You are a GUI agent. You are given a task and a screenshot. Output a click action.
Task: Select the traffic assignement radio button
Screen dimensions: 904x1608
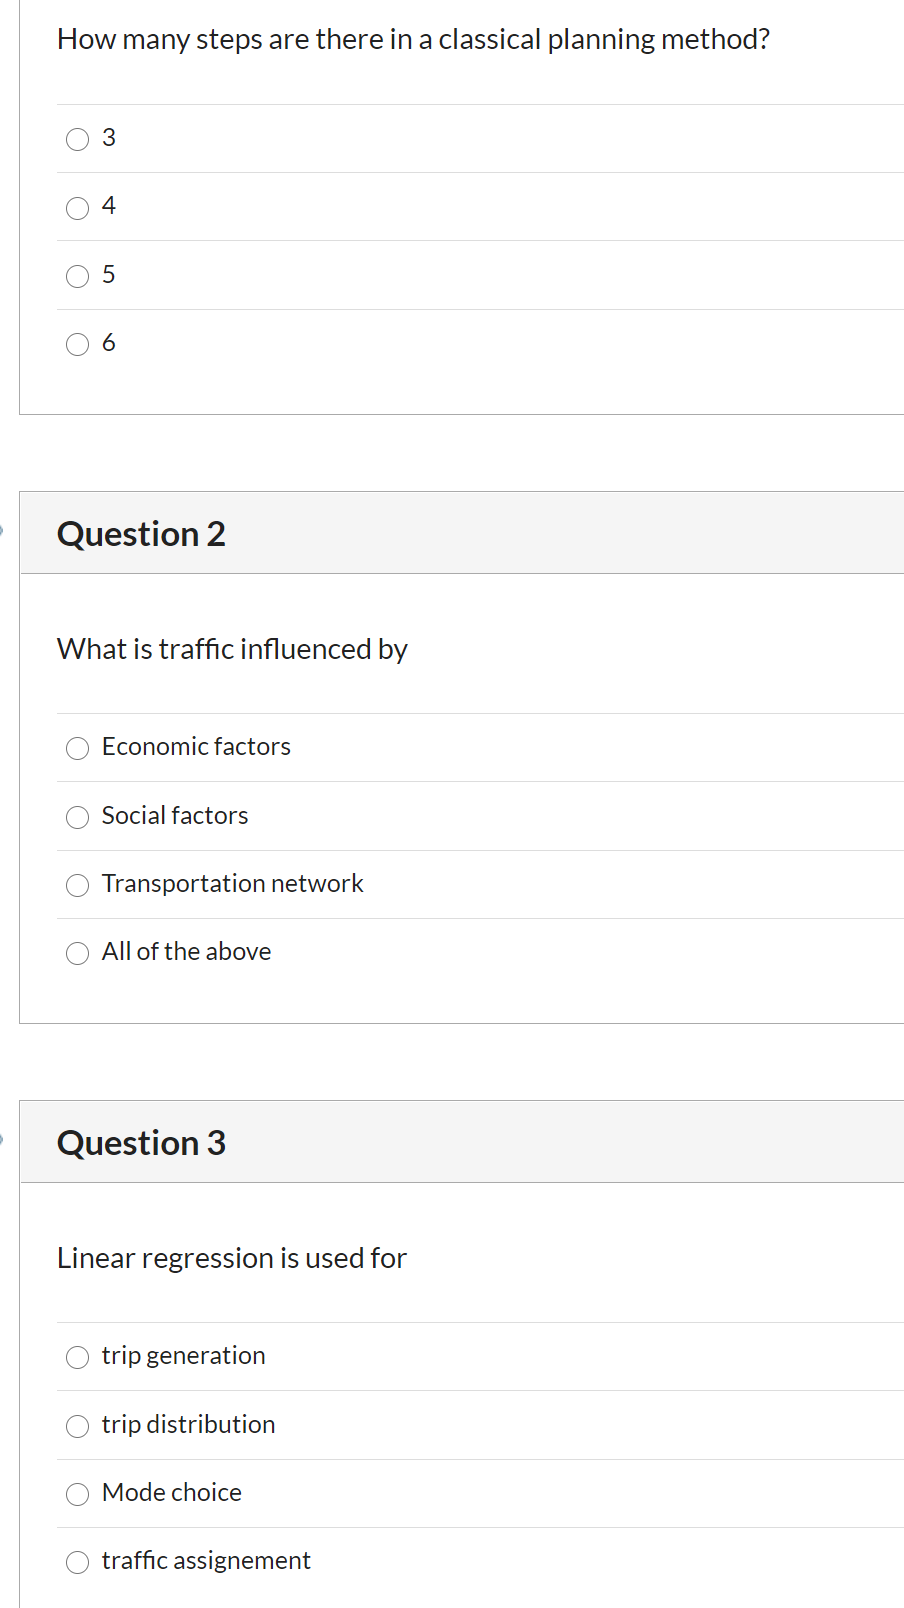pyautogui.click(x=77, y=1562)
